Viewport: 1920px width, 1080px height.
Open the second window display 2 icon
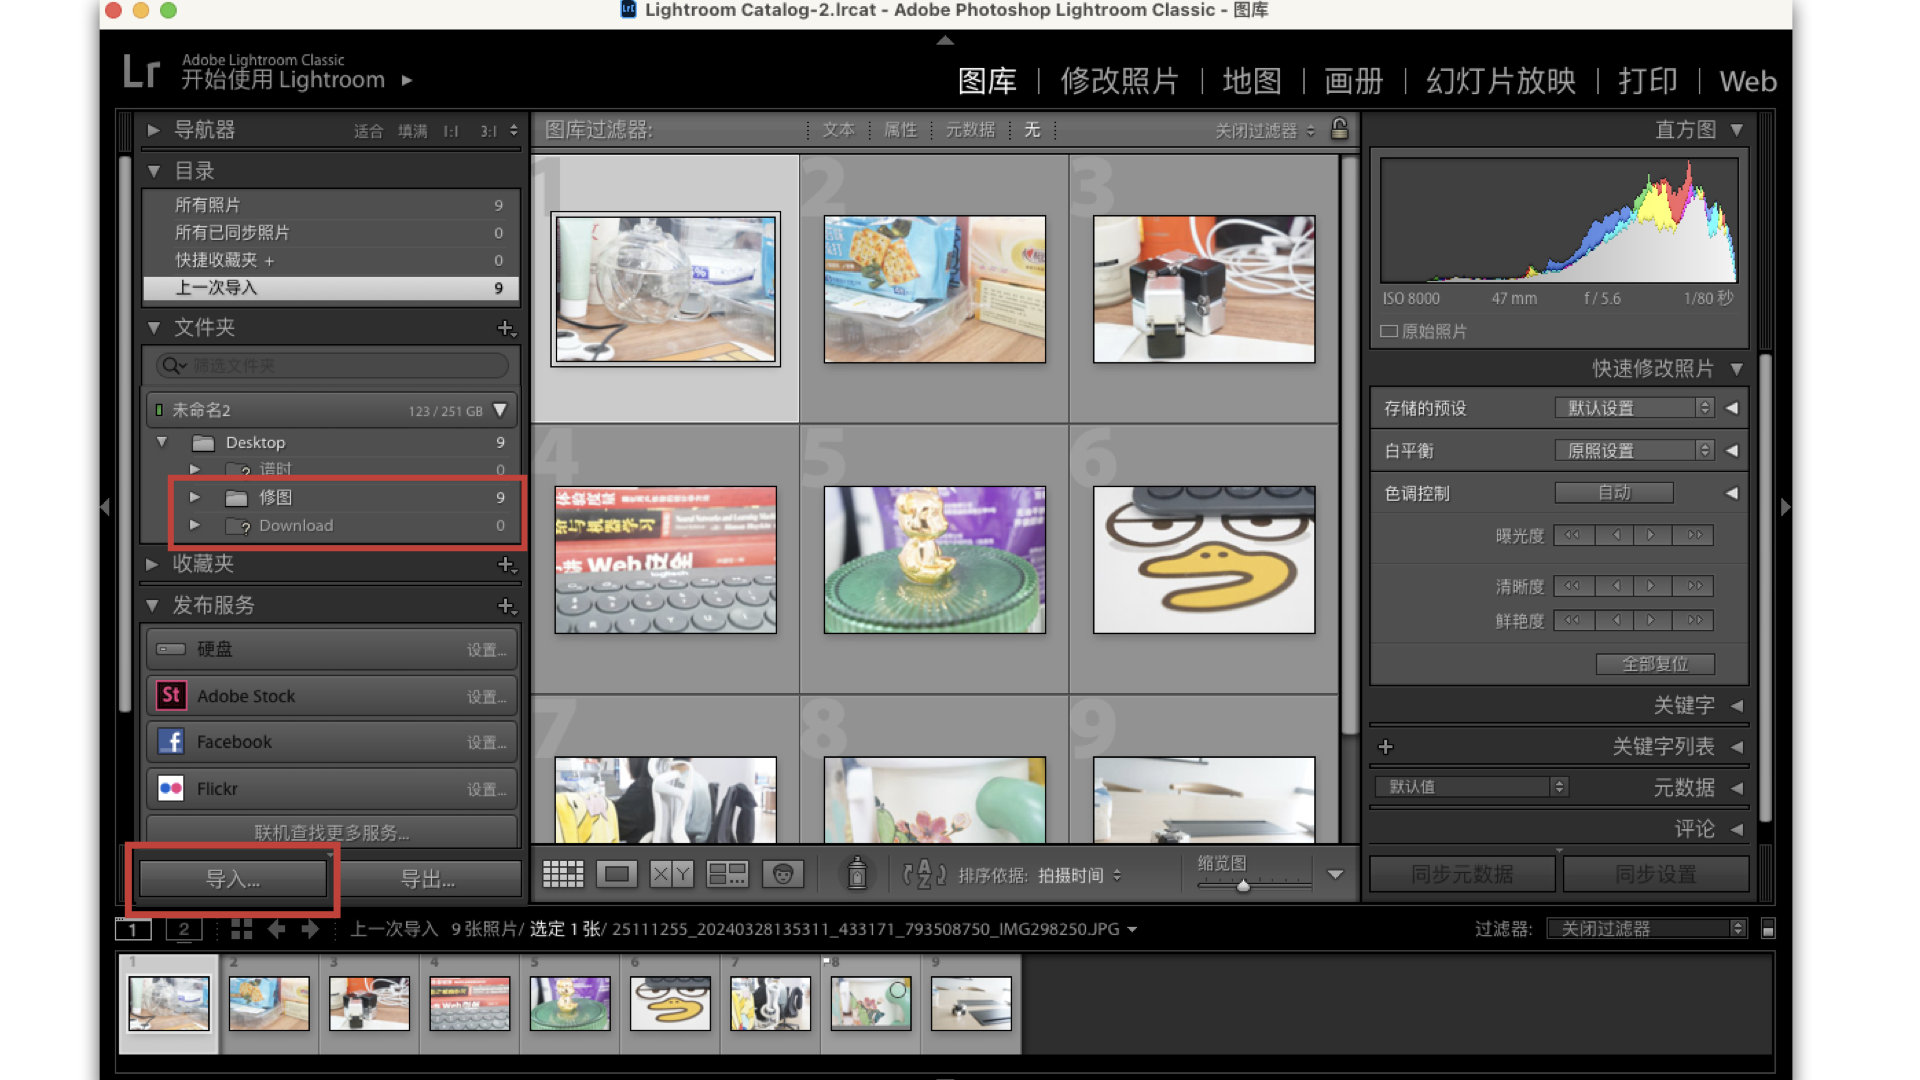[x=183, y=930]
